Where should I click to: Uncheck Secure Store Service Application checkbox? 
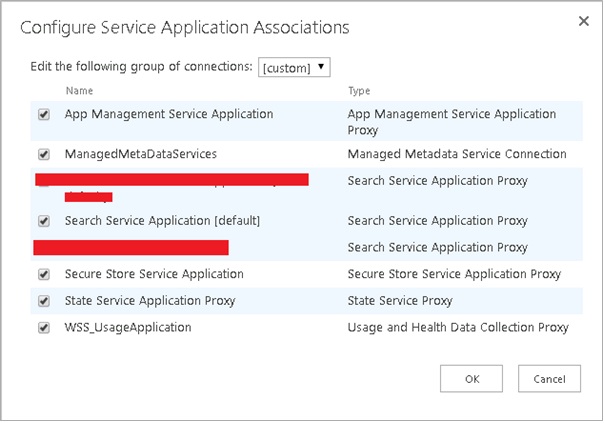44,274
